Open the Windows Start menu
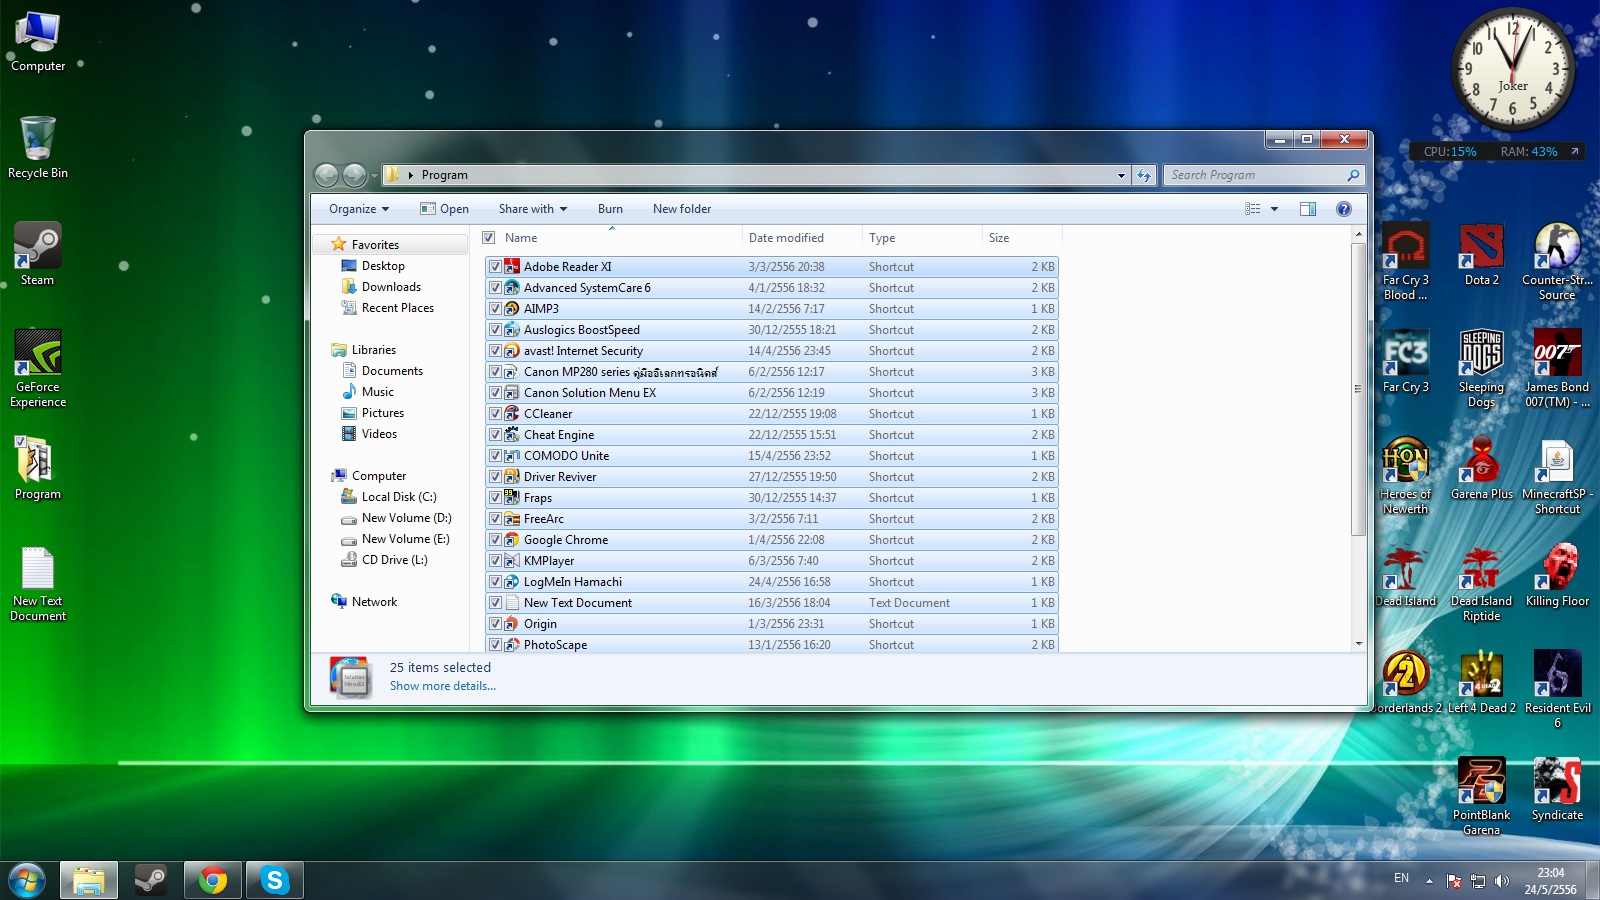Viewport: 1600px width, 900px height. click(27, 881)
